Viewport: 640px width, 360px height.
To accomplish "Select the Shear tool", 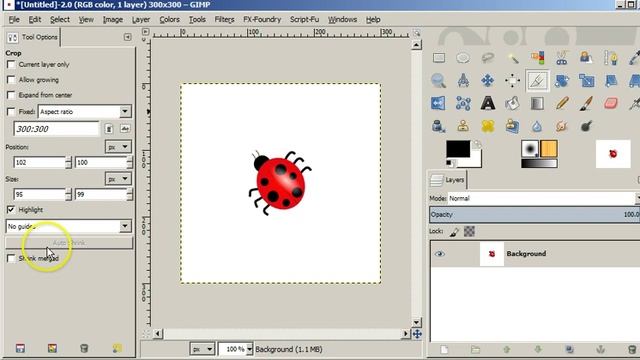I will point(611,80).
